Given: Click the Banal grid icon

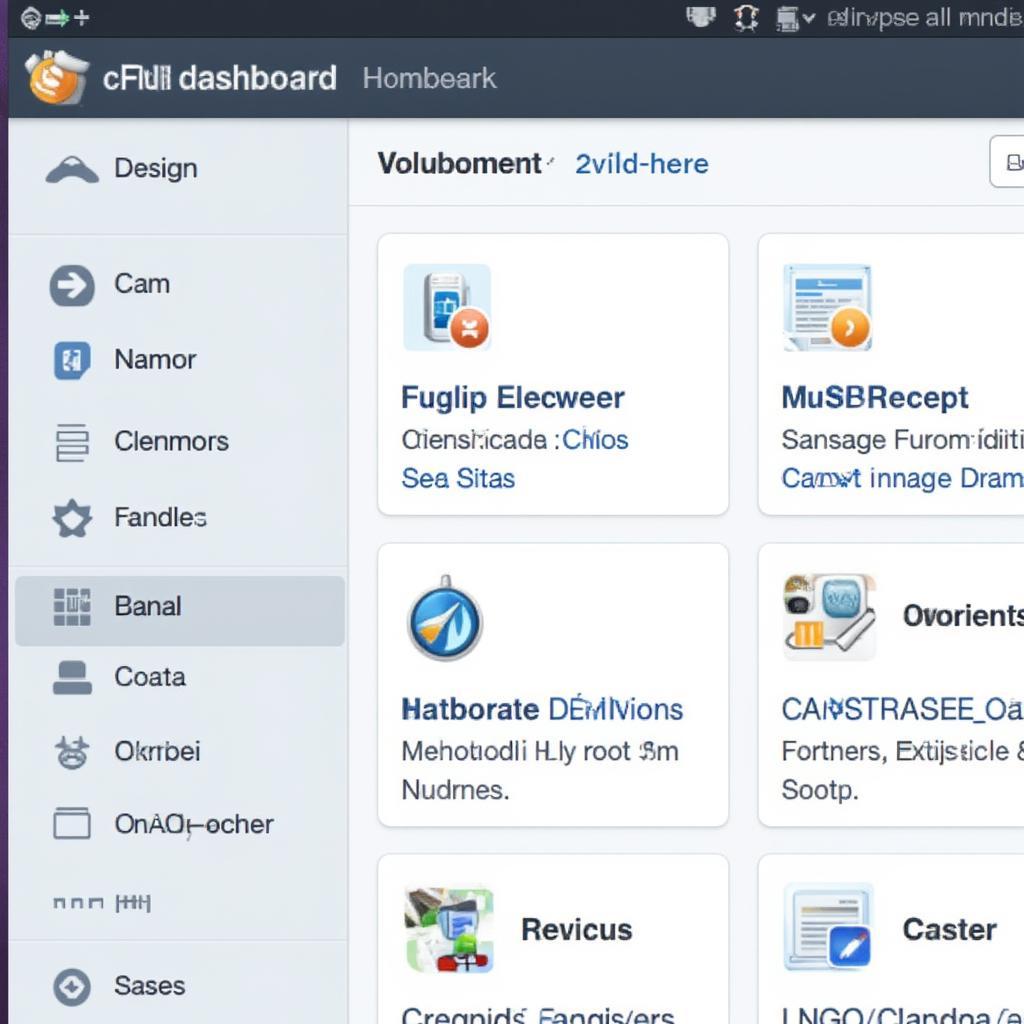Looking at the screenshot, I should pos(72,607).
